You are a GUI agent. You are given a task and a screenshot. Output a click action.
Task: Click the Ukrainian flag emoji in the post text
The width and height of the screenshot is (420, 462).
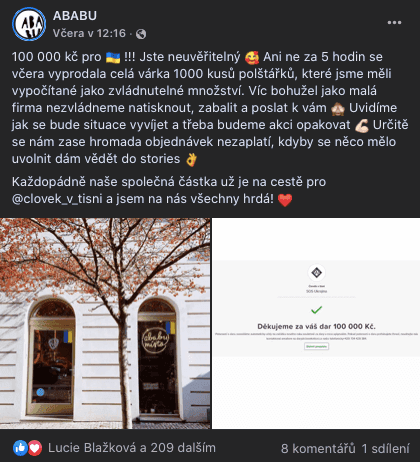tap(113, 57)
